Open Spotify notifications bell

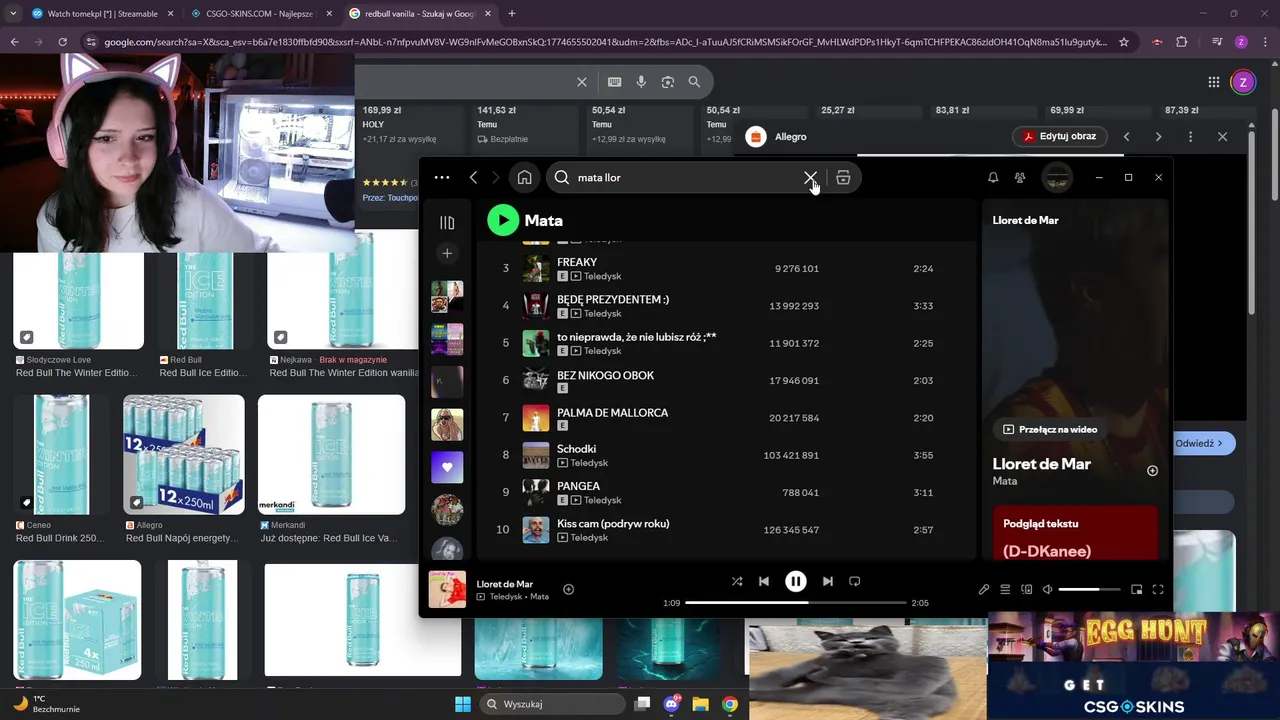coord(993,178)
